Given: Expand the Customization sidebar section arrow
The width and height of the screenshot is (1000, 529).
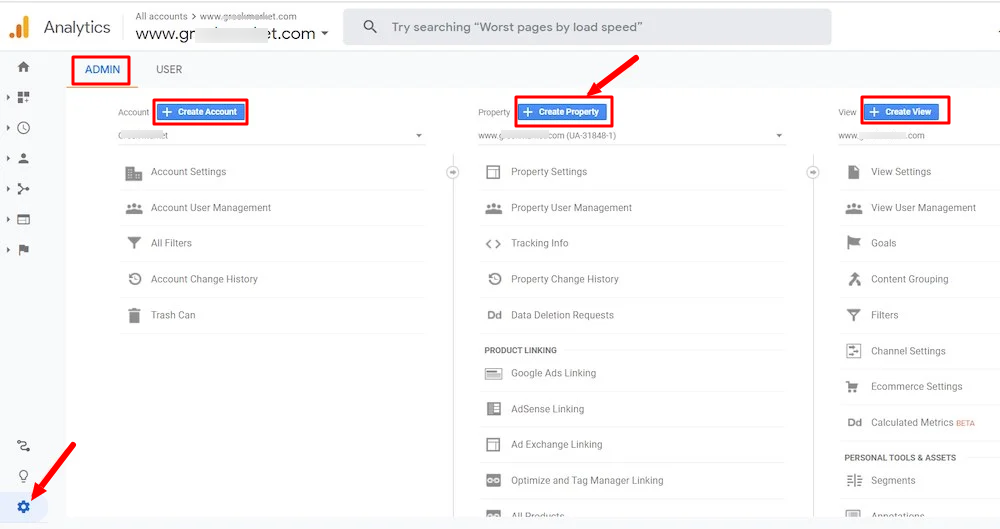Looking at the screenshot, I should click(x=8, y=97).
